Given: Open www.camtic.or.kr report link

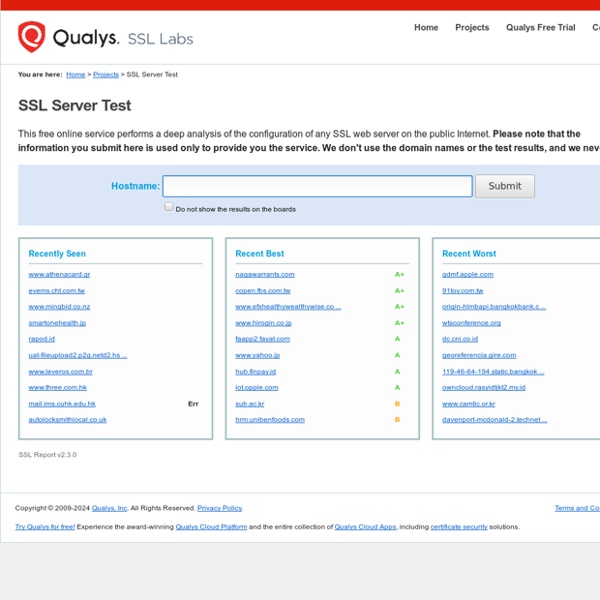Looking at the screenshot, I should [468, 404].
